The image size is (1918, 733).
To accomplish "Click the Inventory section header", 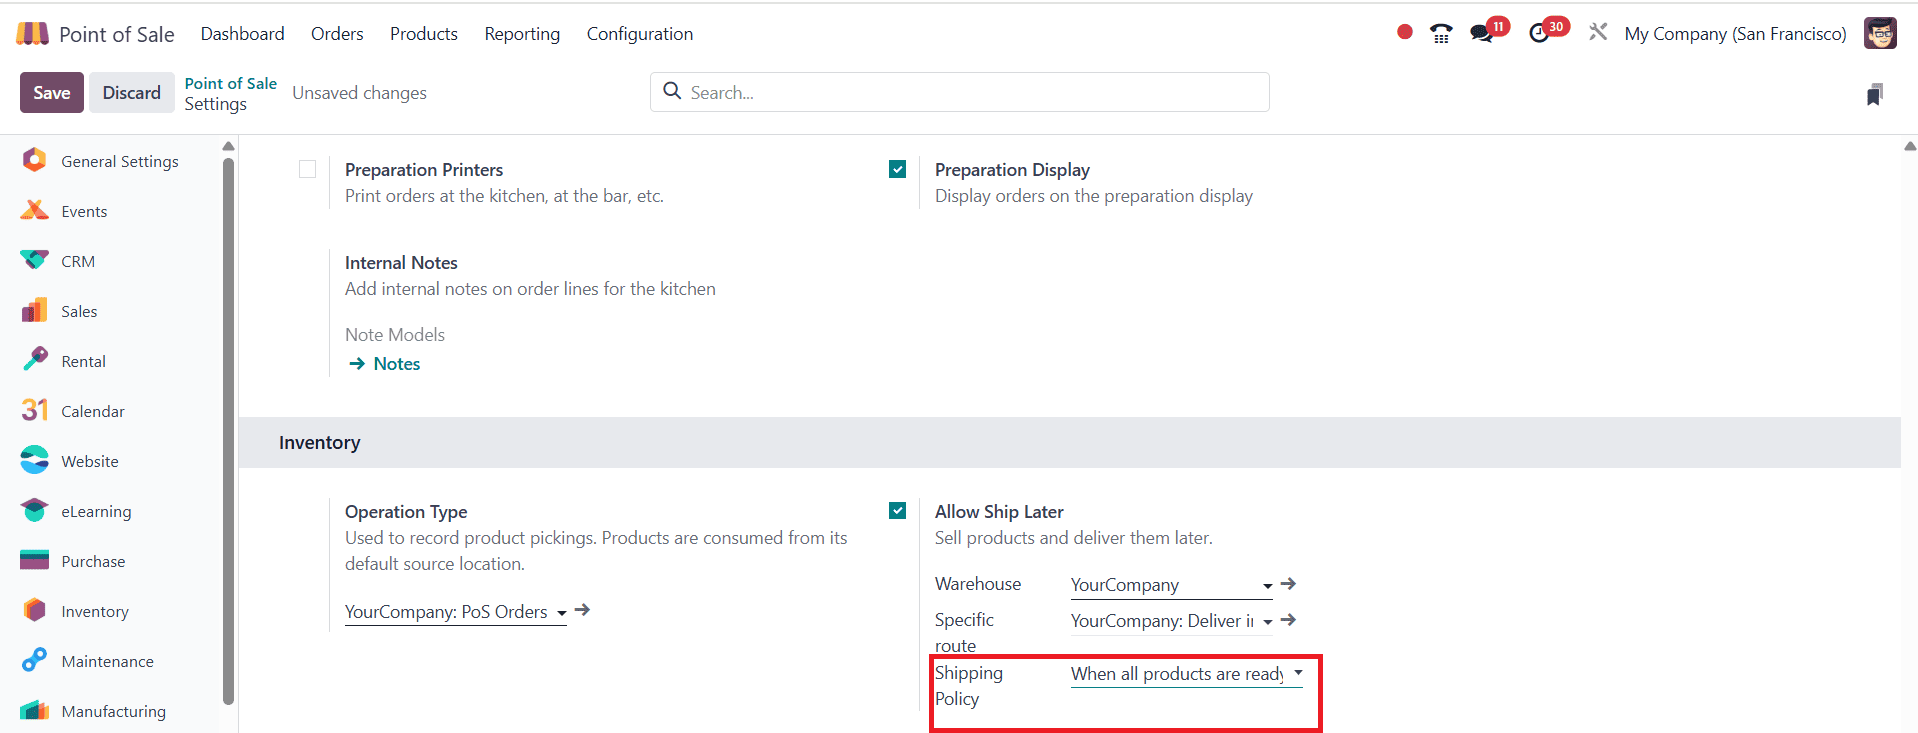I will (1069, 443).
